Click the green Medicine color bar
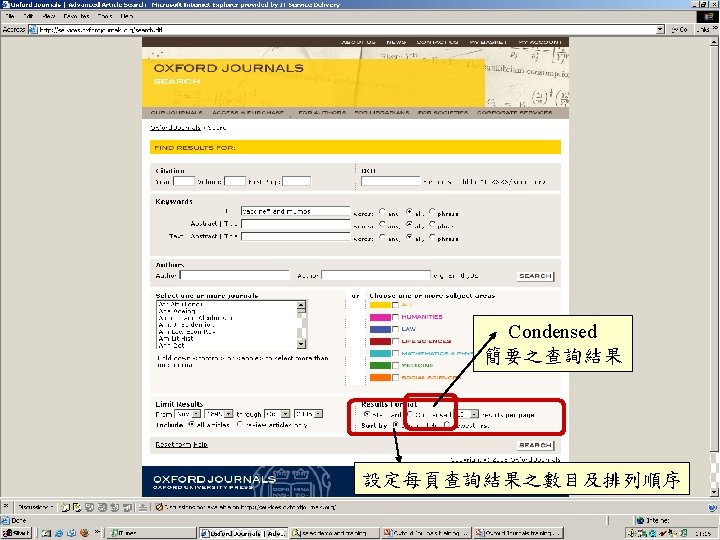720x540 pixels. coord(380,366)
